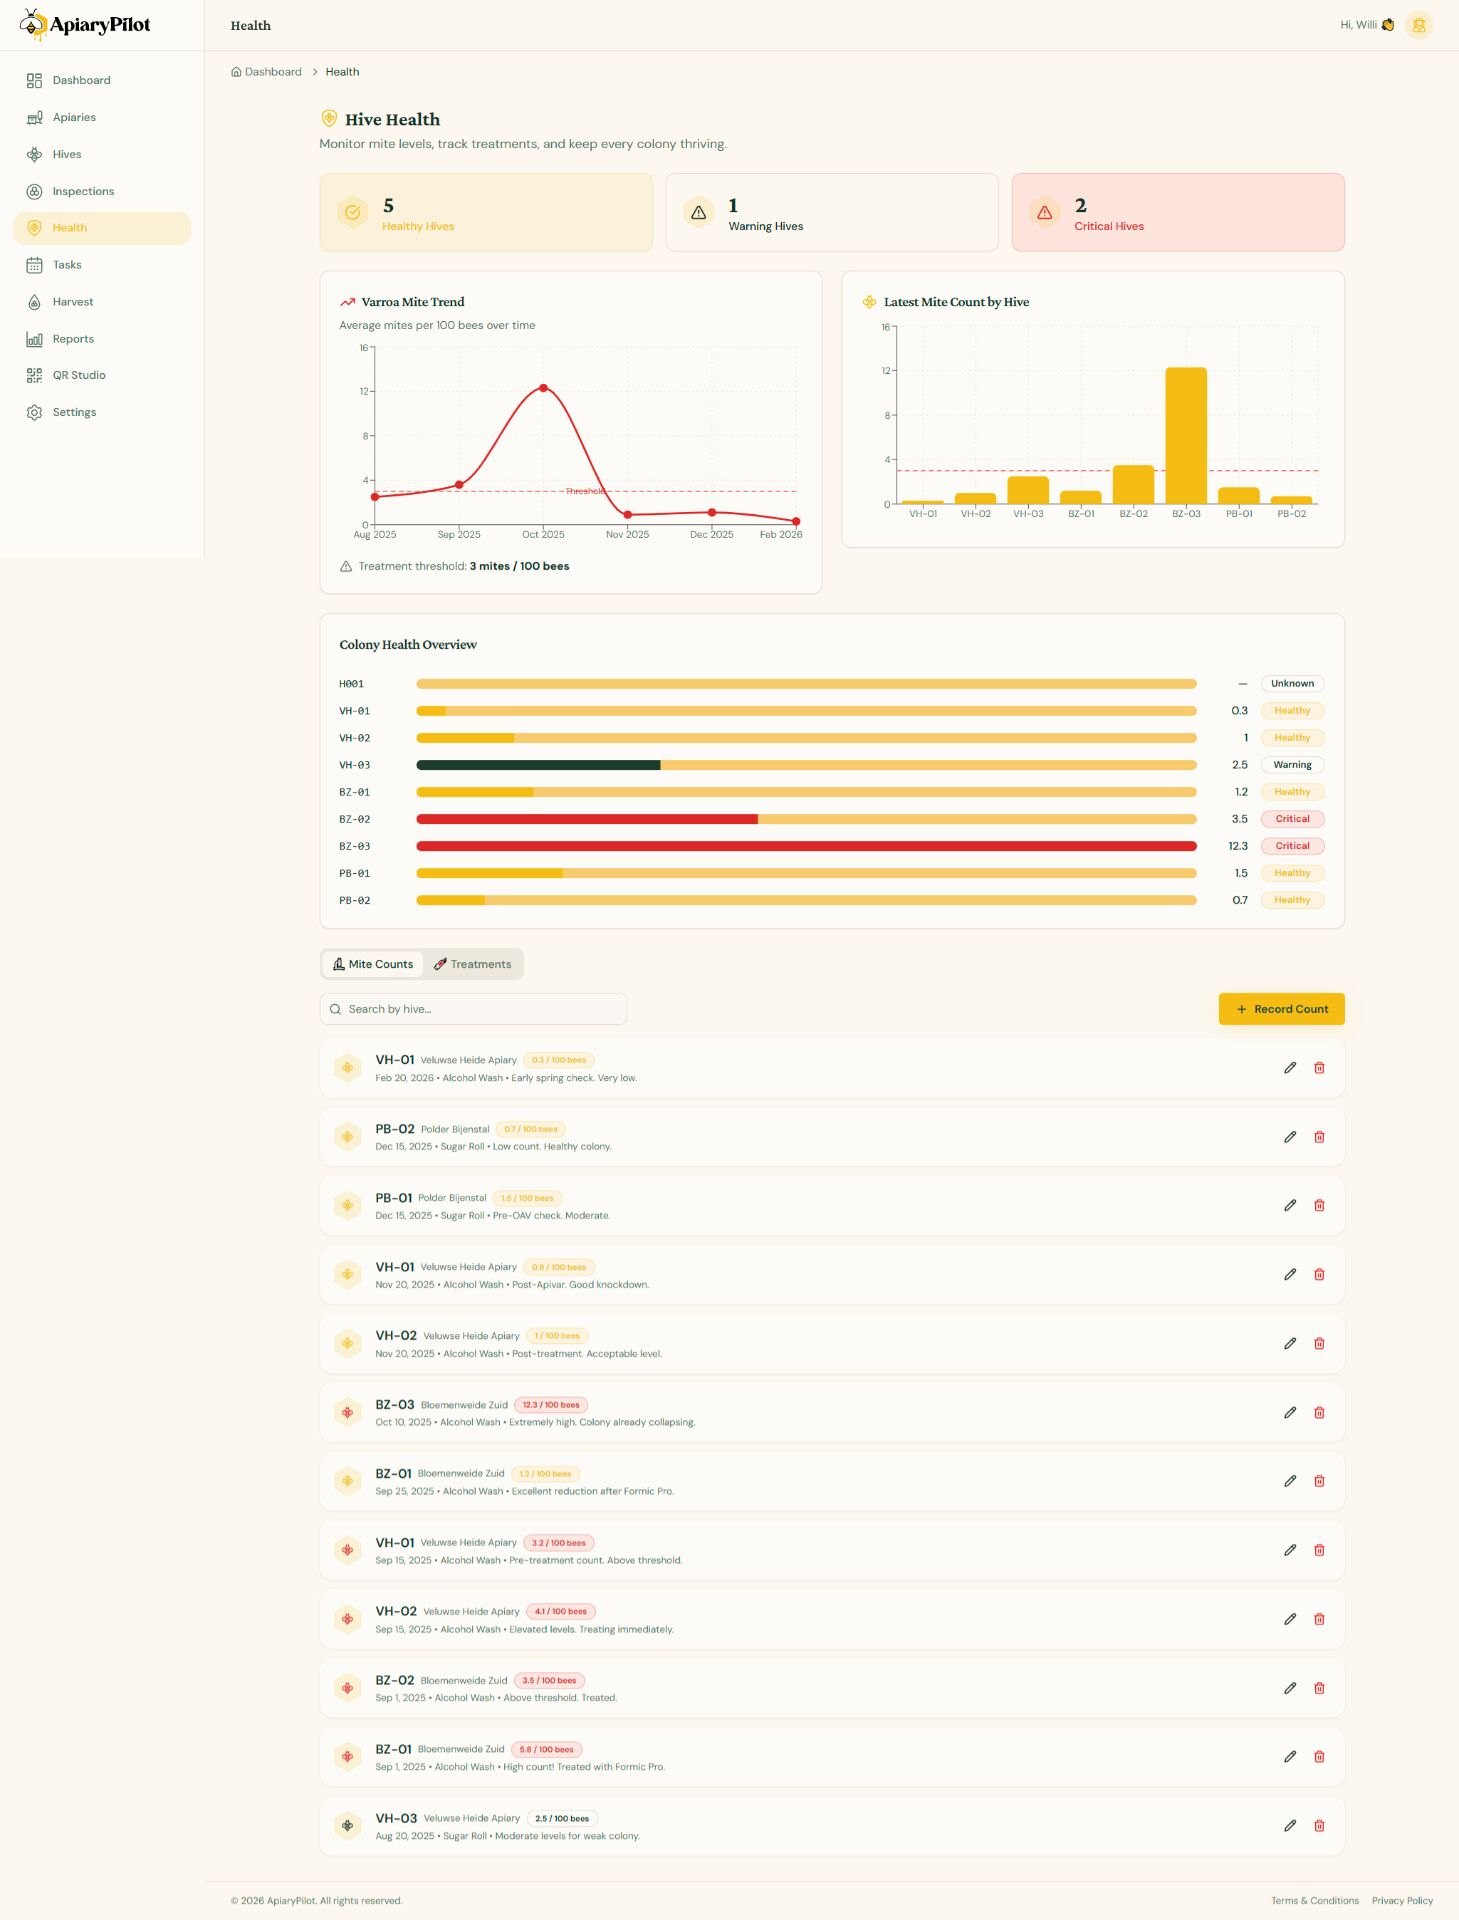Image resolution: width=1459 pixels, height=1920 pixels.
Task: Open Harvest section icon
Action: point(34,302)
